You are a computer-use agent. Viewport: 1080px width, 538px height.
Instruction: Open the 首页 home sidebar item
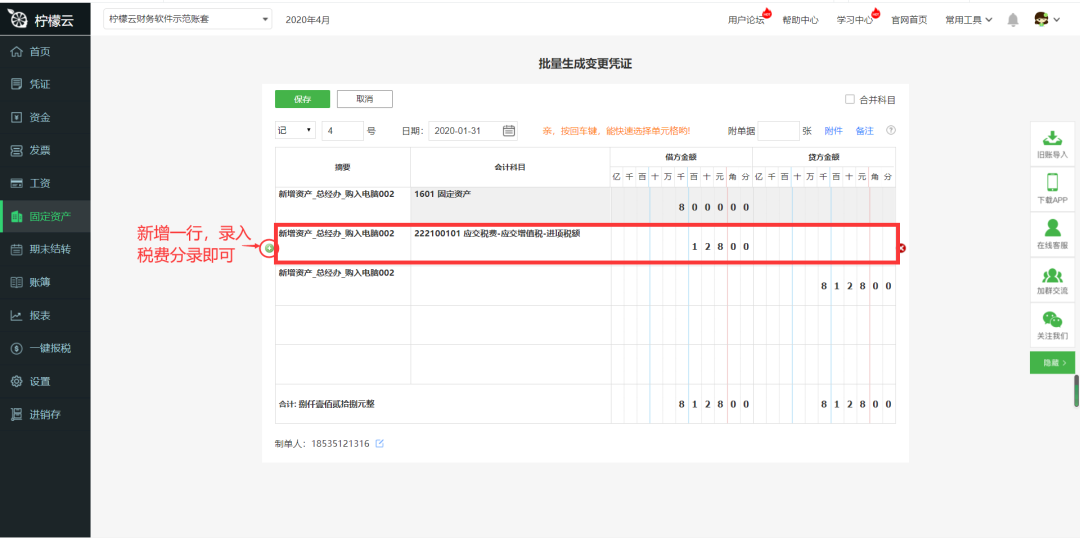(x=45, y=52)
